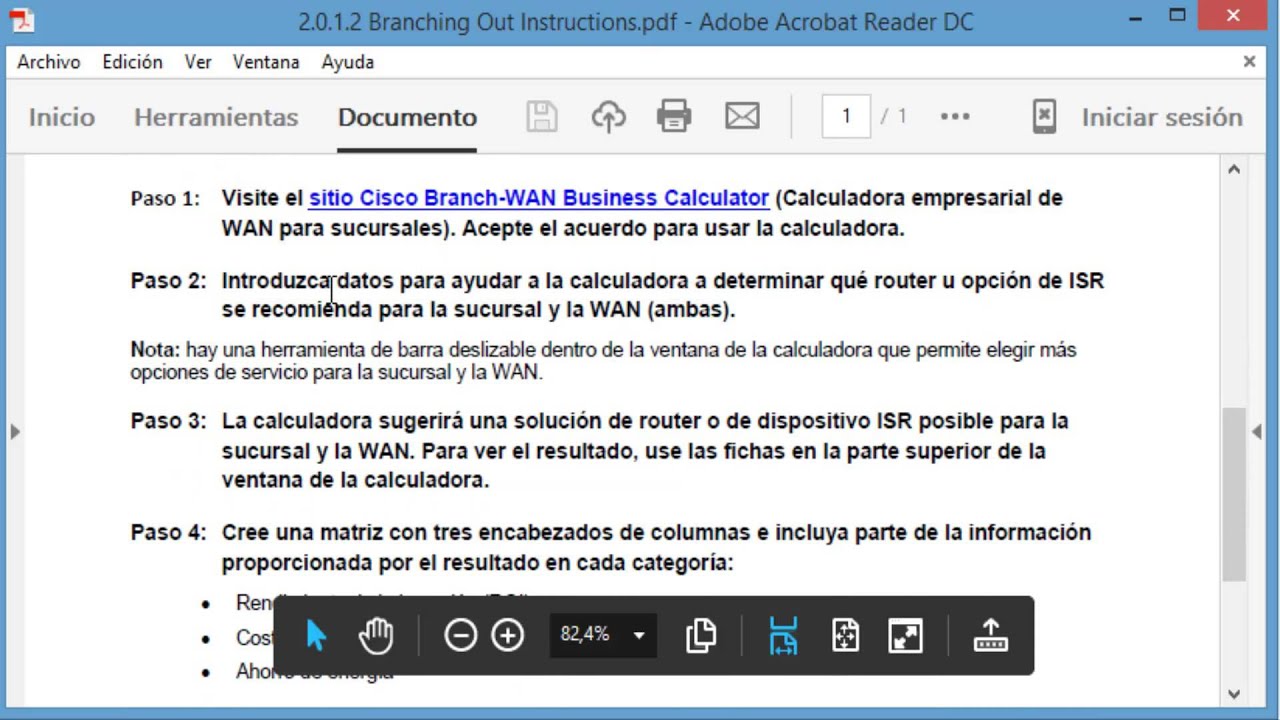The height and width of the screenshot is (720, 1280).
Task: Click the scroll down arrow
Action: [1234, 694]
